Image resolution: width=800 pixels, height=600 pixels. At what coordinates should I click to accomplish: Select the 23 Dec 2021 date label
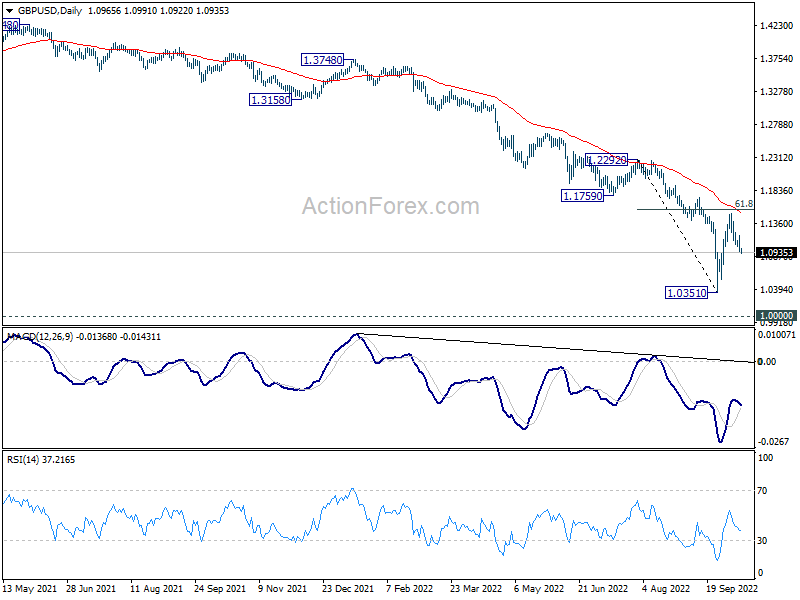(348, 589)
